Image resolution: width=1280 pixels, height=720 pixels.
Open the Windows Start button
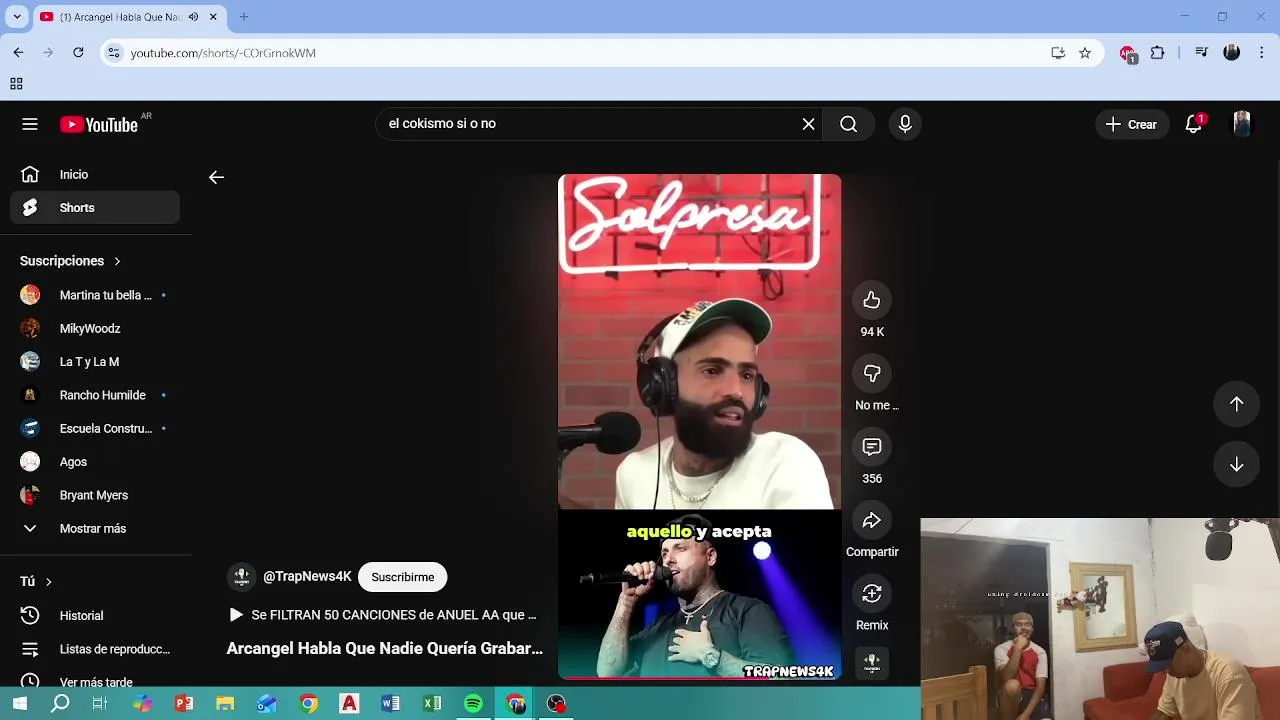19,704
